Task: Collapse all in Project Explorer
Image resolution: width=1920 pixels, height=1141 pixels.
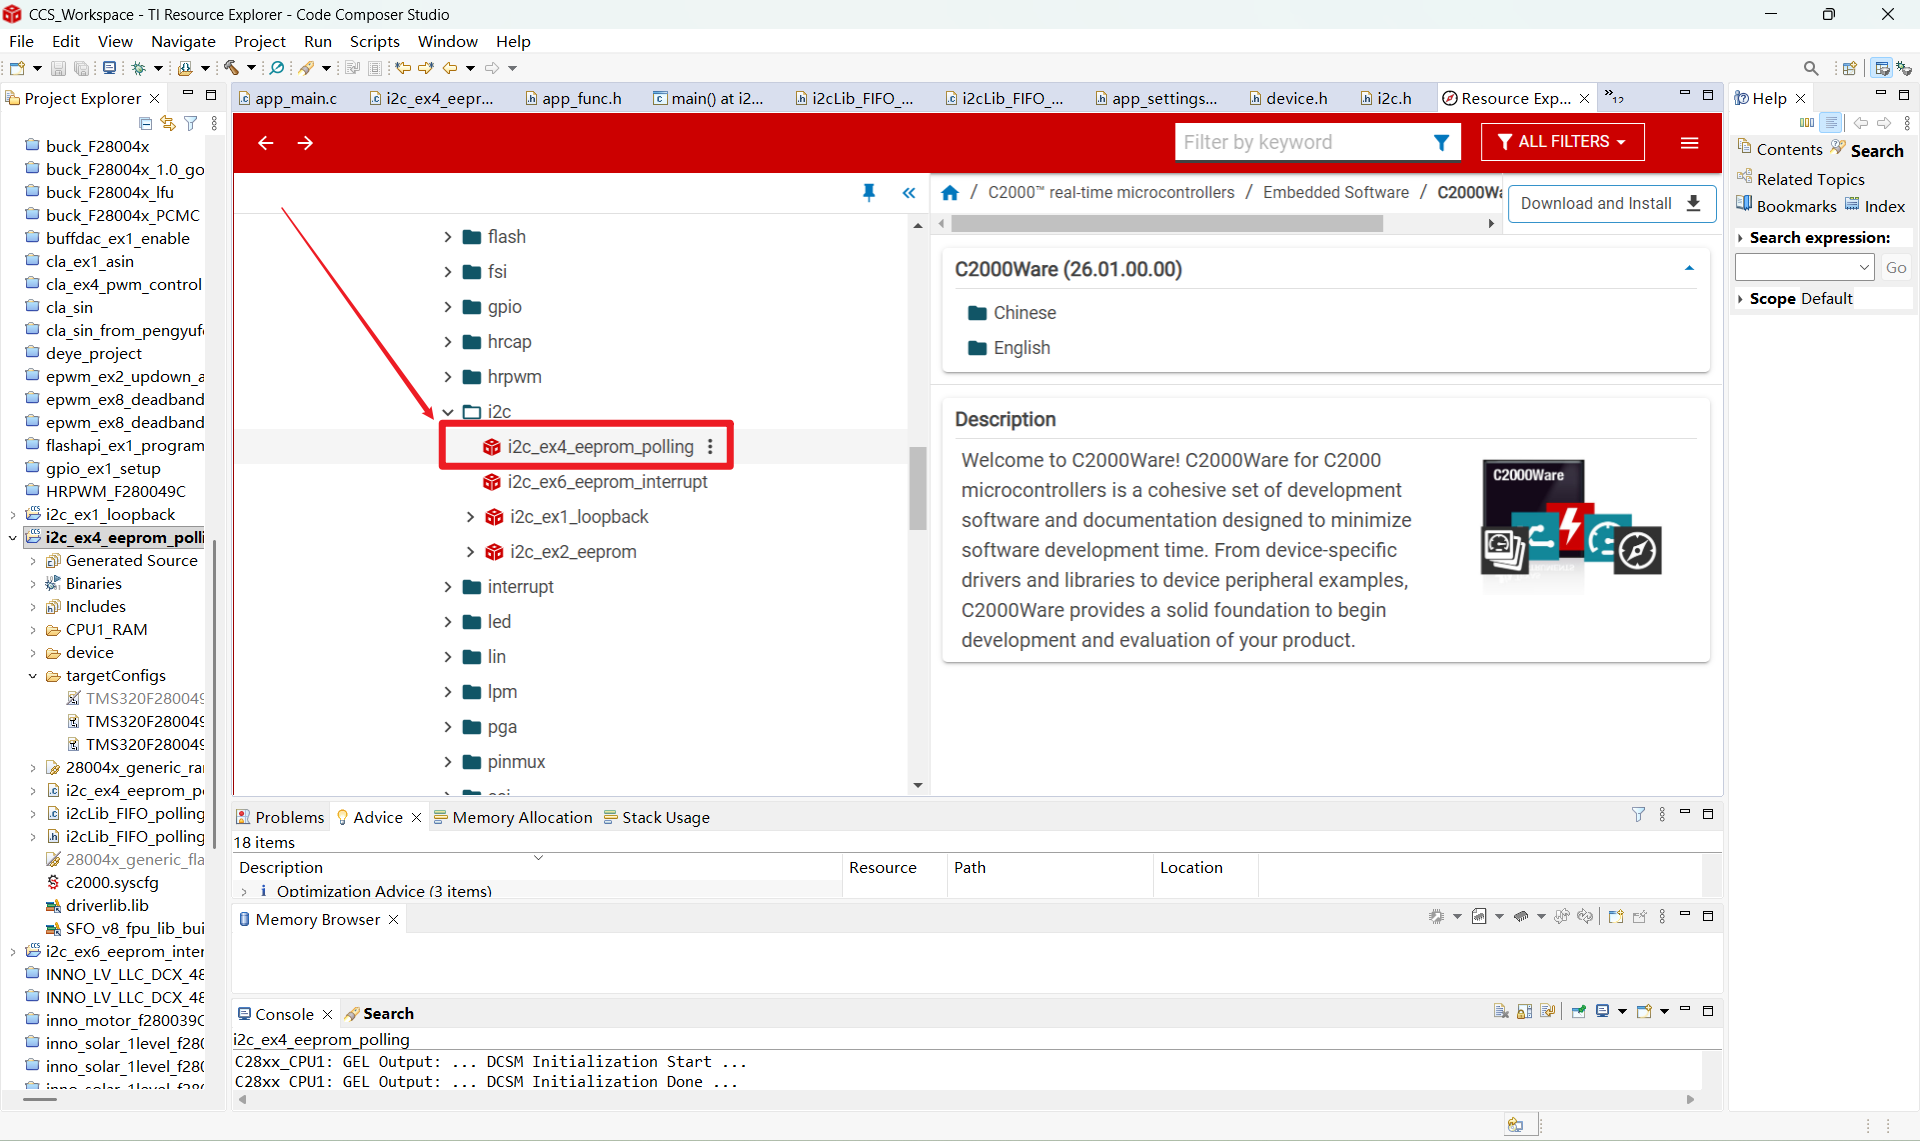Action: [x=146, y=123]
